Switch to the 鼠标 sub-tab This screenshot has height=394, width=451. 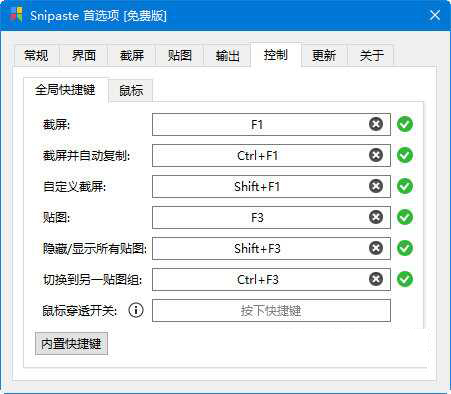131,90
